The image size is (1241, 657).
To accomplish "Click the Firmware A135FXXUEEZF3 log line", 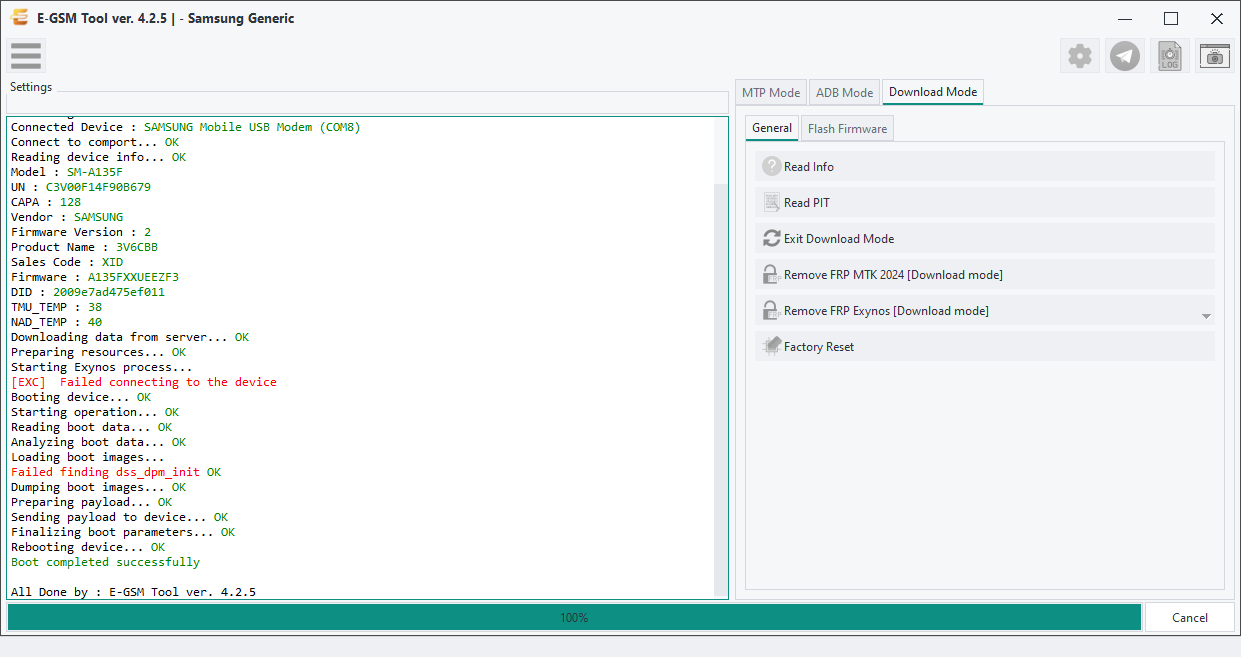I will pos(95,277).
